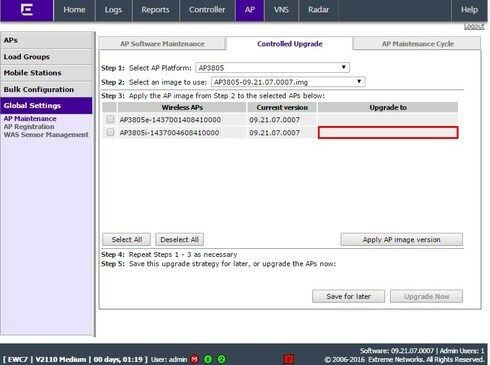Click the Current version column header
This screenshot has width=490, height=365.
coord(282,107)
